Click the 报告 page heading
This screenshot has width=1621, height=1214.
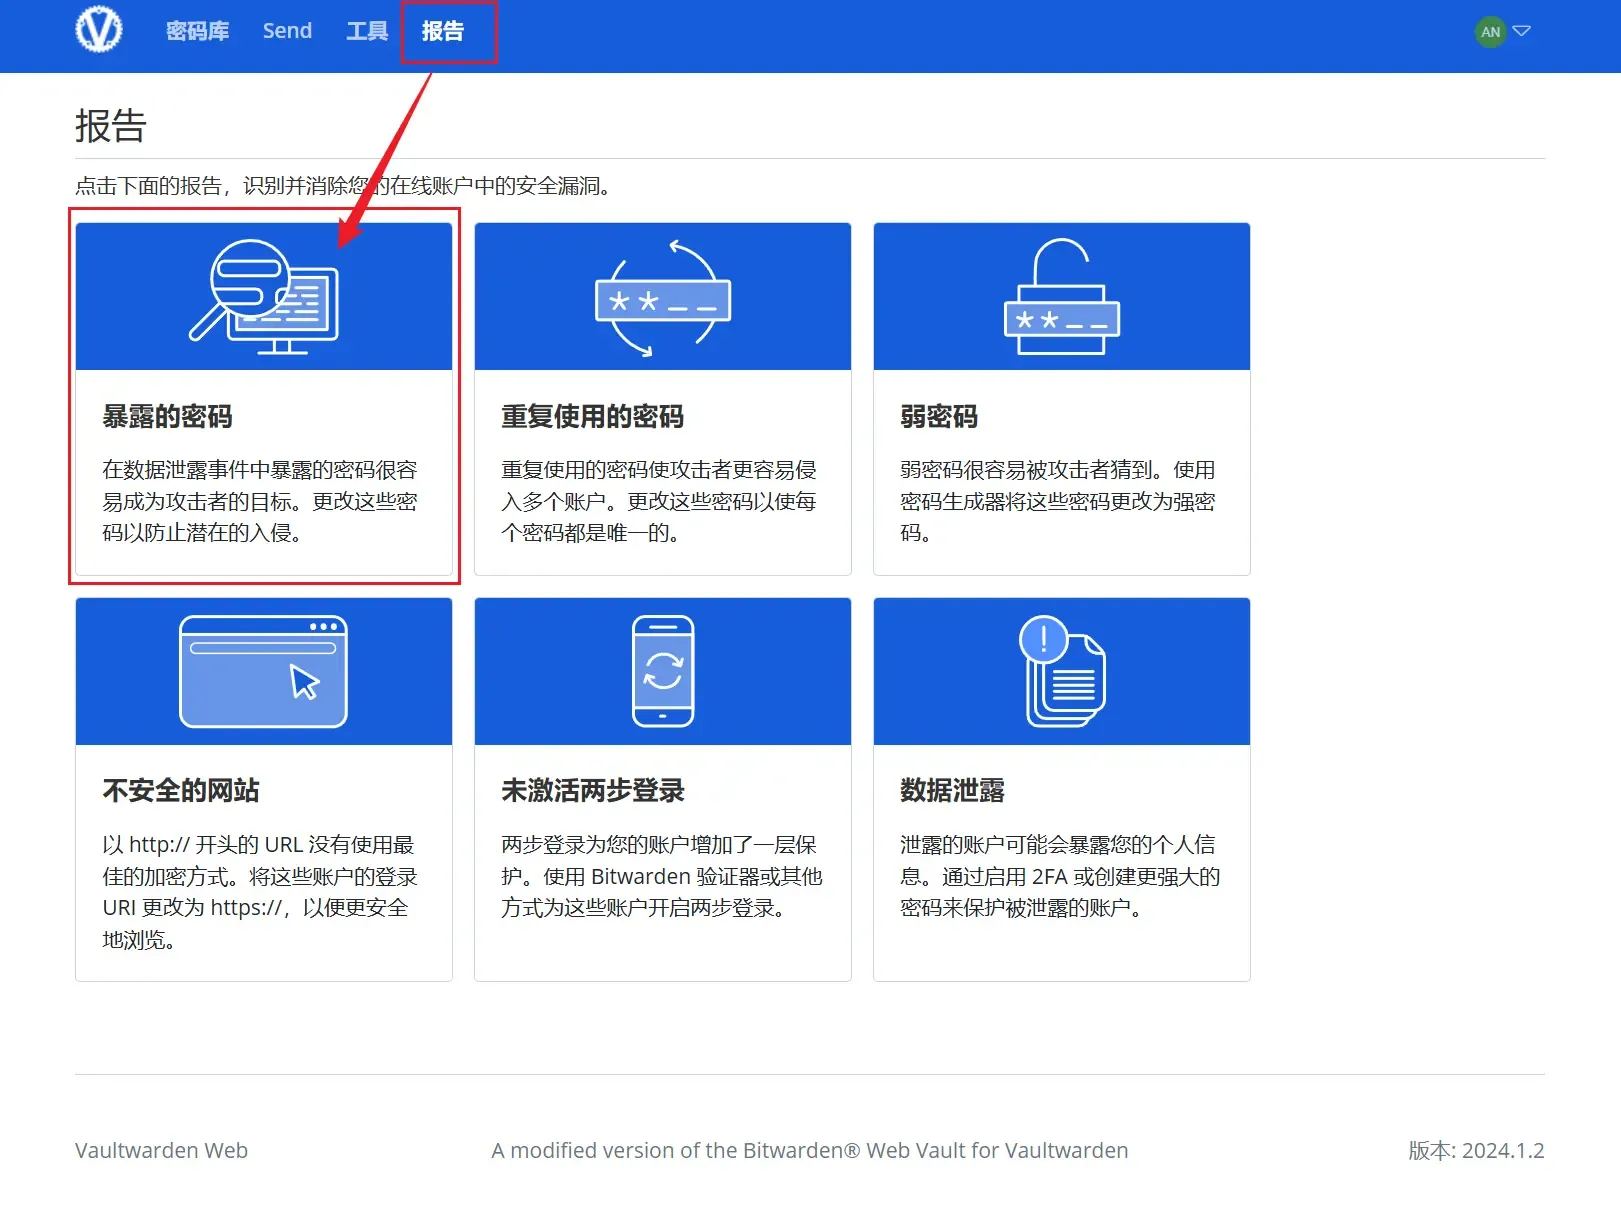pos(111,126)
